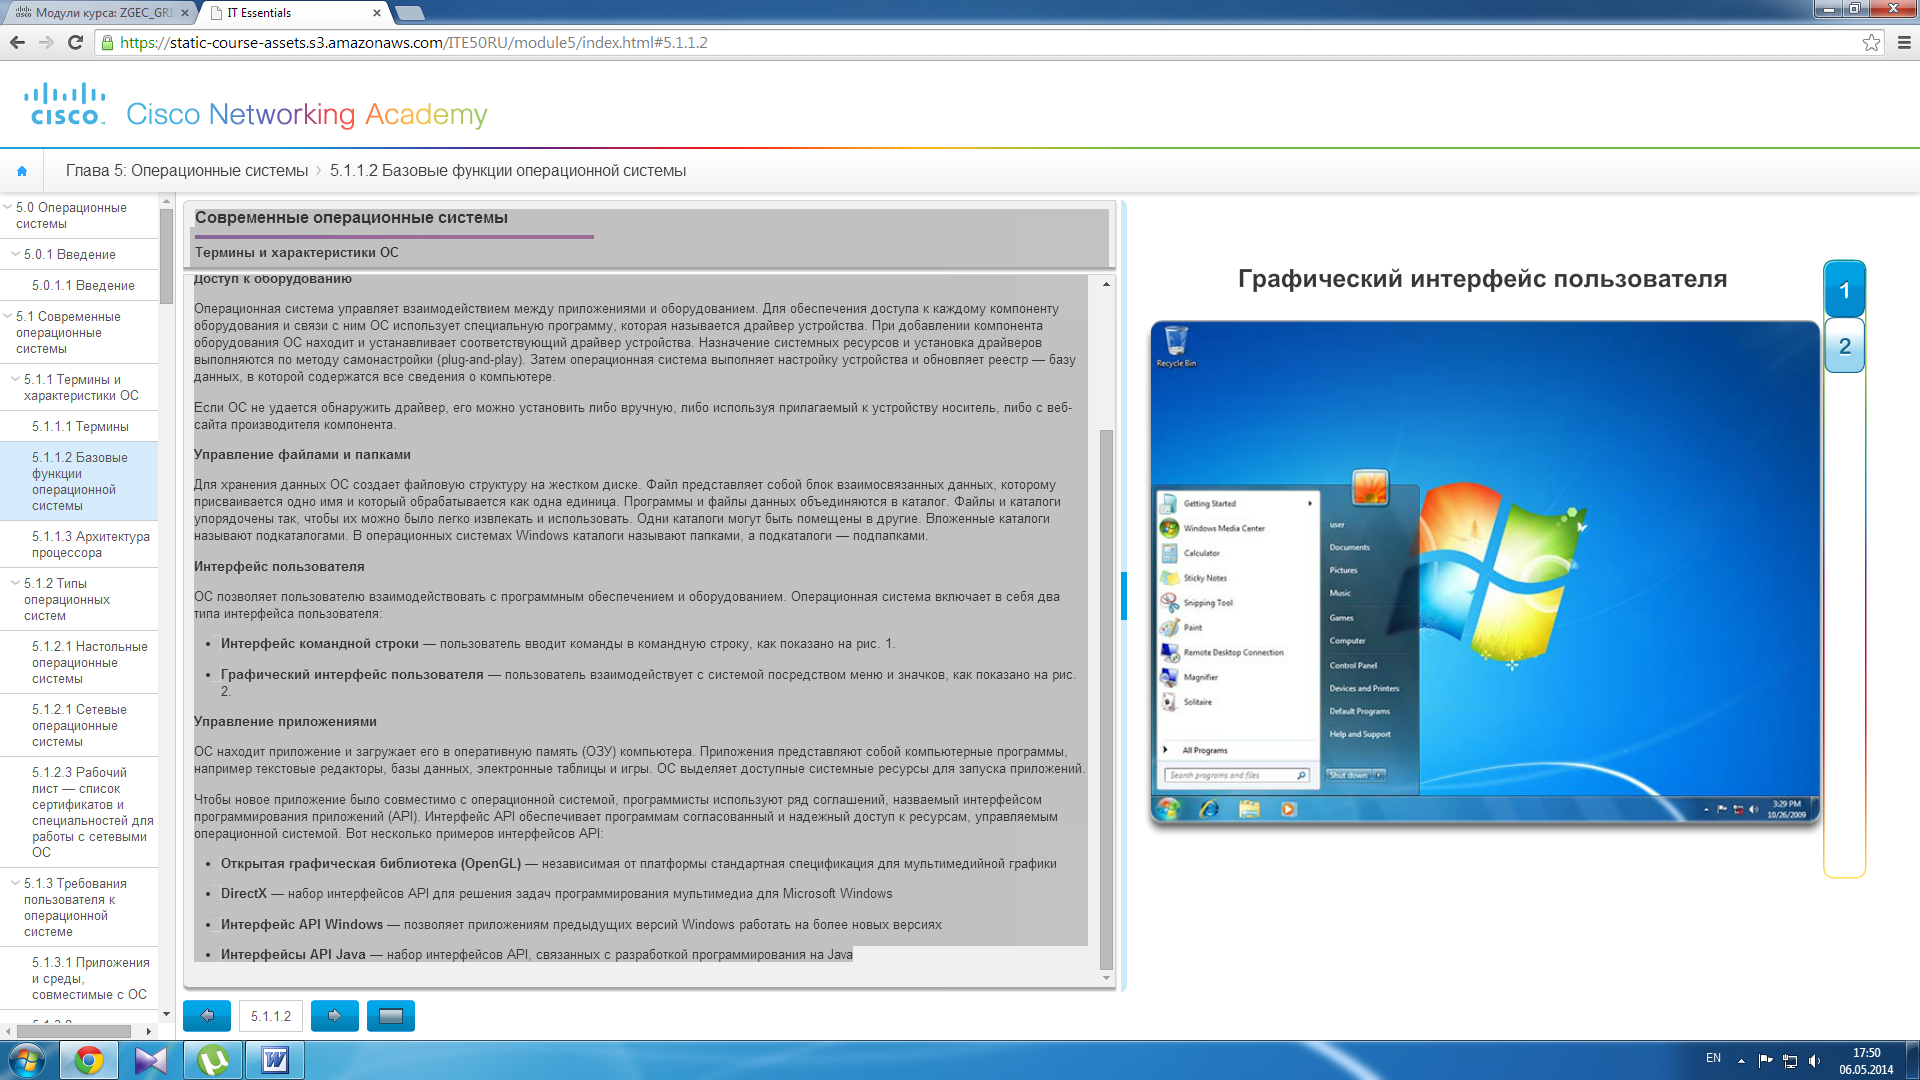
Task: Collapse 5.1 Современные операционные системы
Action: (8, 316)
